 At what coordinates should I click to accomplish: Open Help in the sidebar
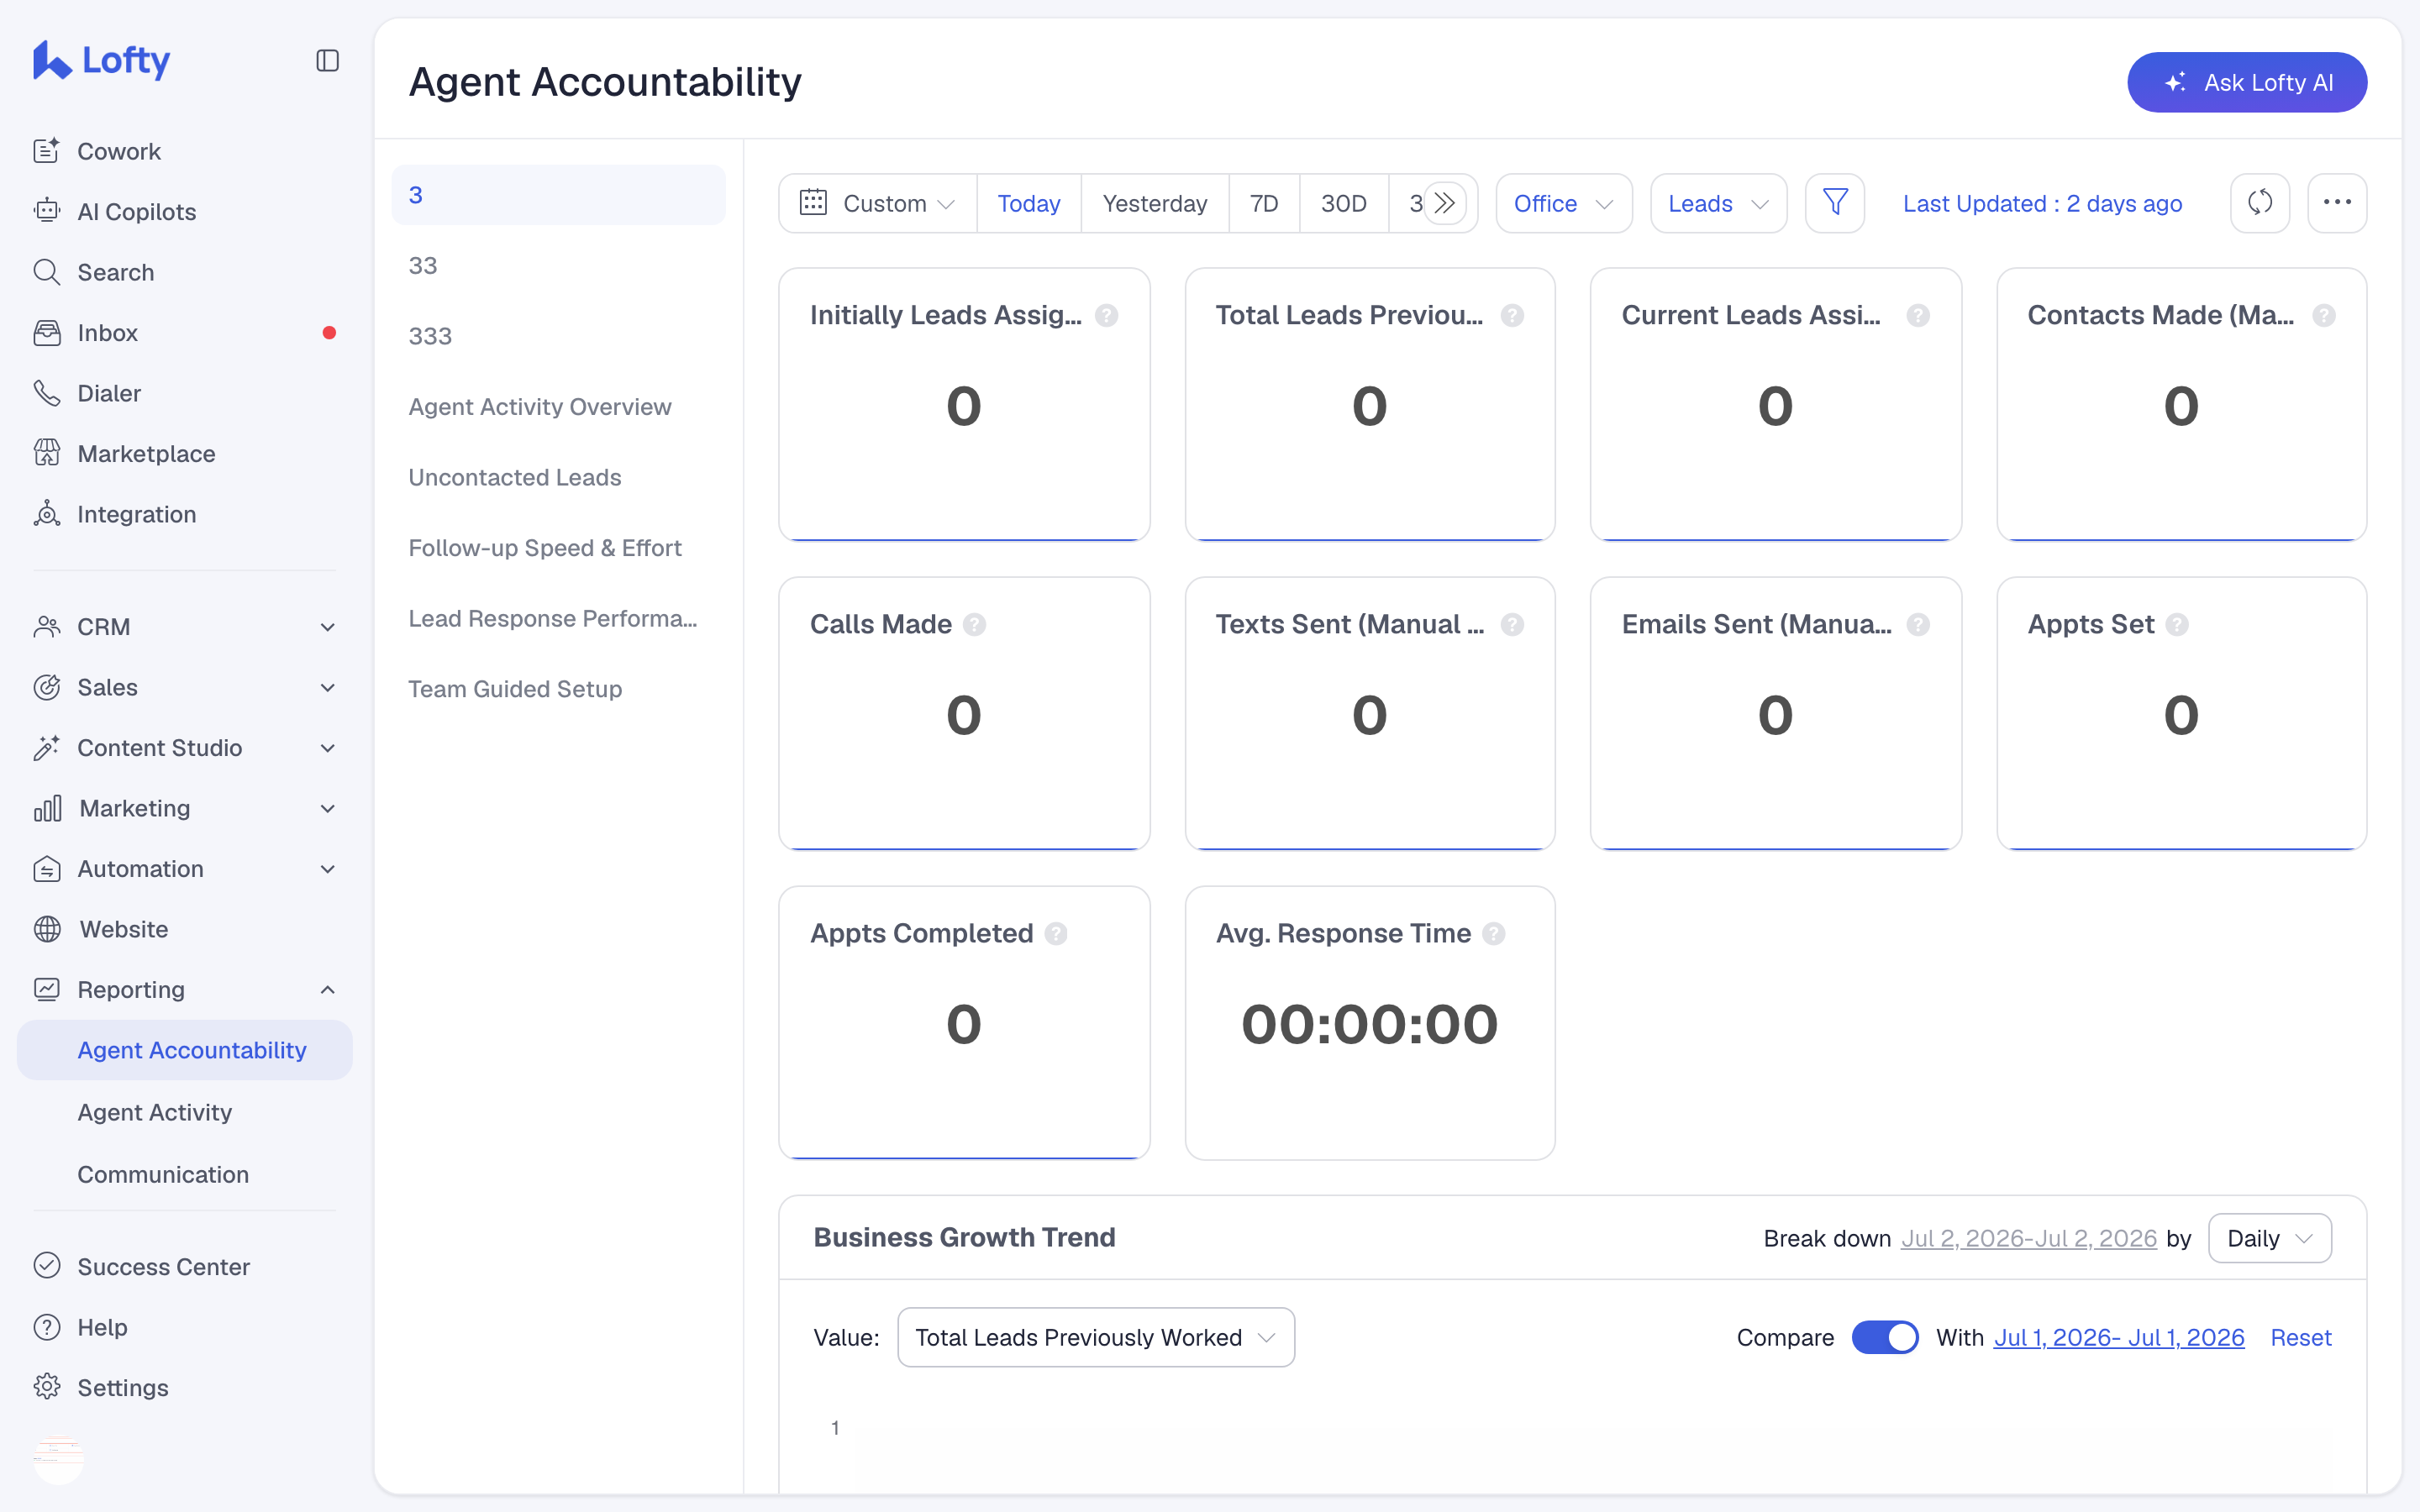(185, 1327)
